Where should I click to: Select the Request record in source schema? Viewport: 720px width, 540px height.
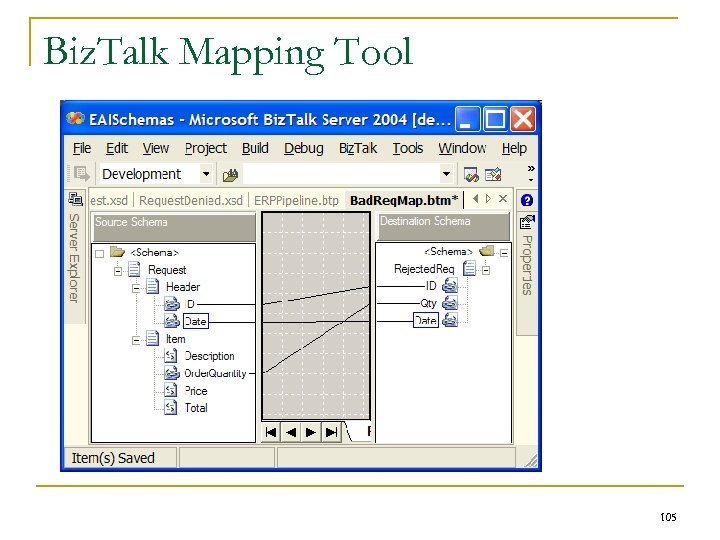[167, 270]
